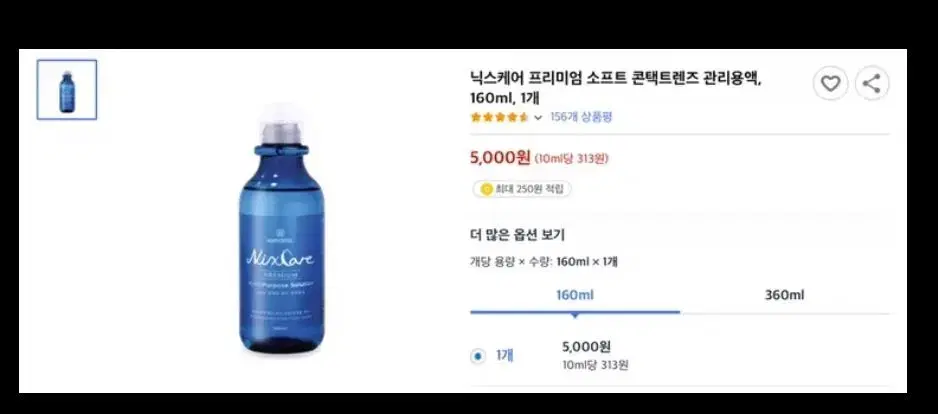Click the star rating icons
The image size is (938, 414).
(x=500, y=117)
